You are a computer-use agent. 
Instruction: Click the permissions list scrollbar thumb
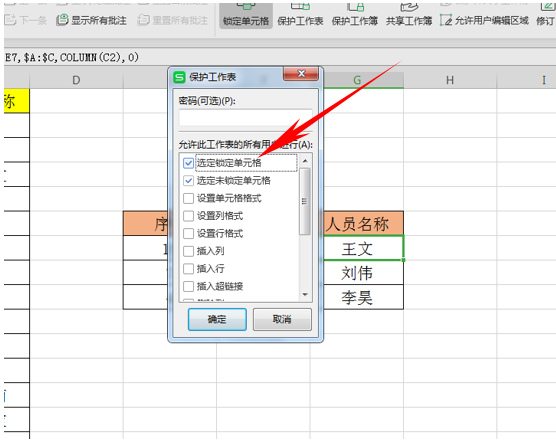pyautogui.click(x=305, y=201)
